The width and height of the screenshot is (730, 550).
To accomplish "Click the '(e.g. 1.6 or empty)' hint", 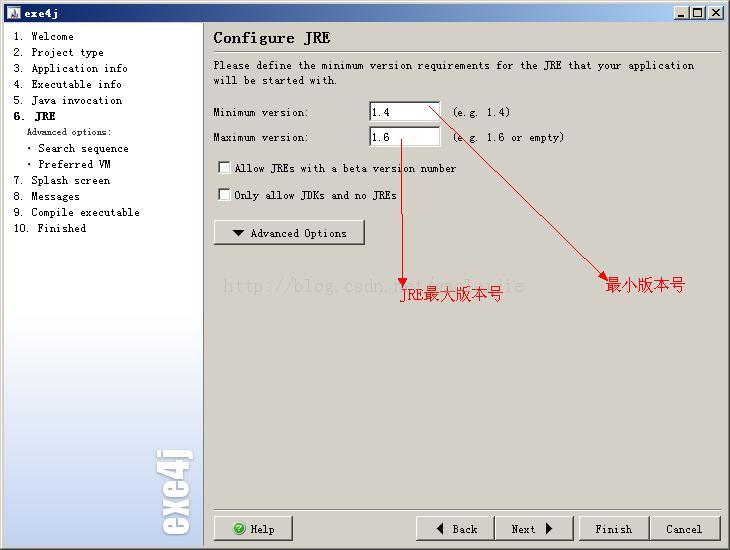I will (508, 137).
